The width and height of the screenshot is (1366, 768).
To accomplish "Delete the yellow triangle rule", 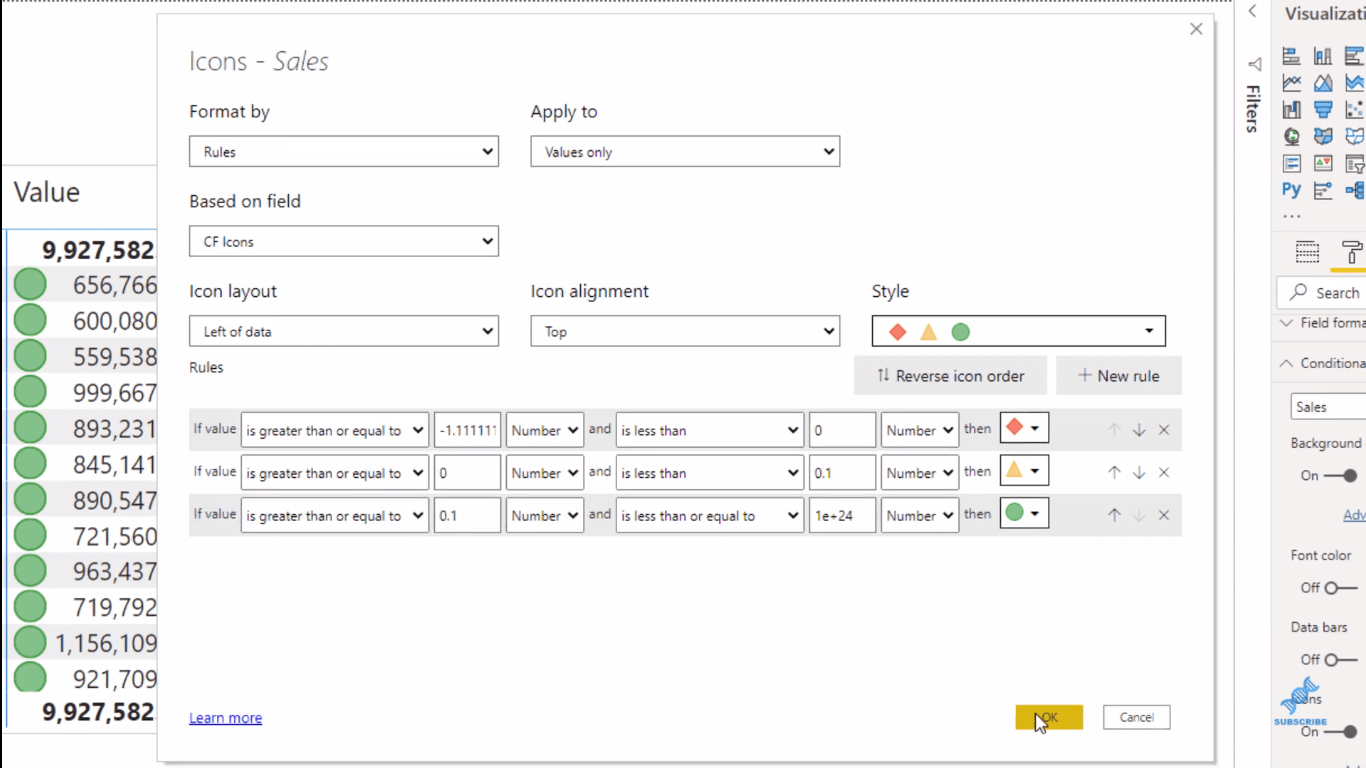I will (1164, 473).
